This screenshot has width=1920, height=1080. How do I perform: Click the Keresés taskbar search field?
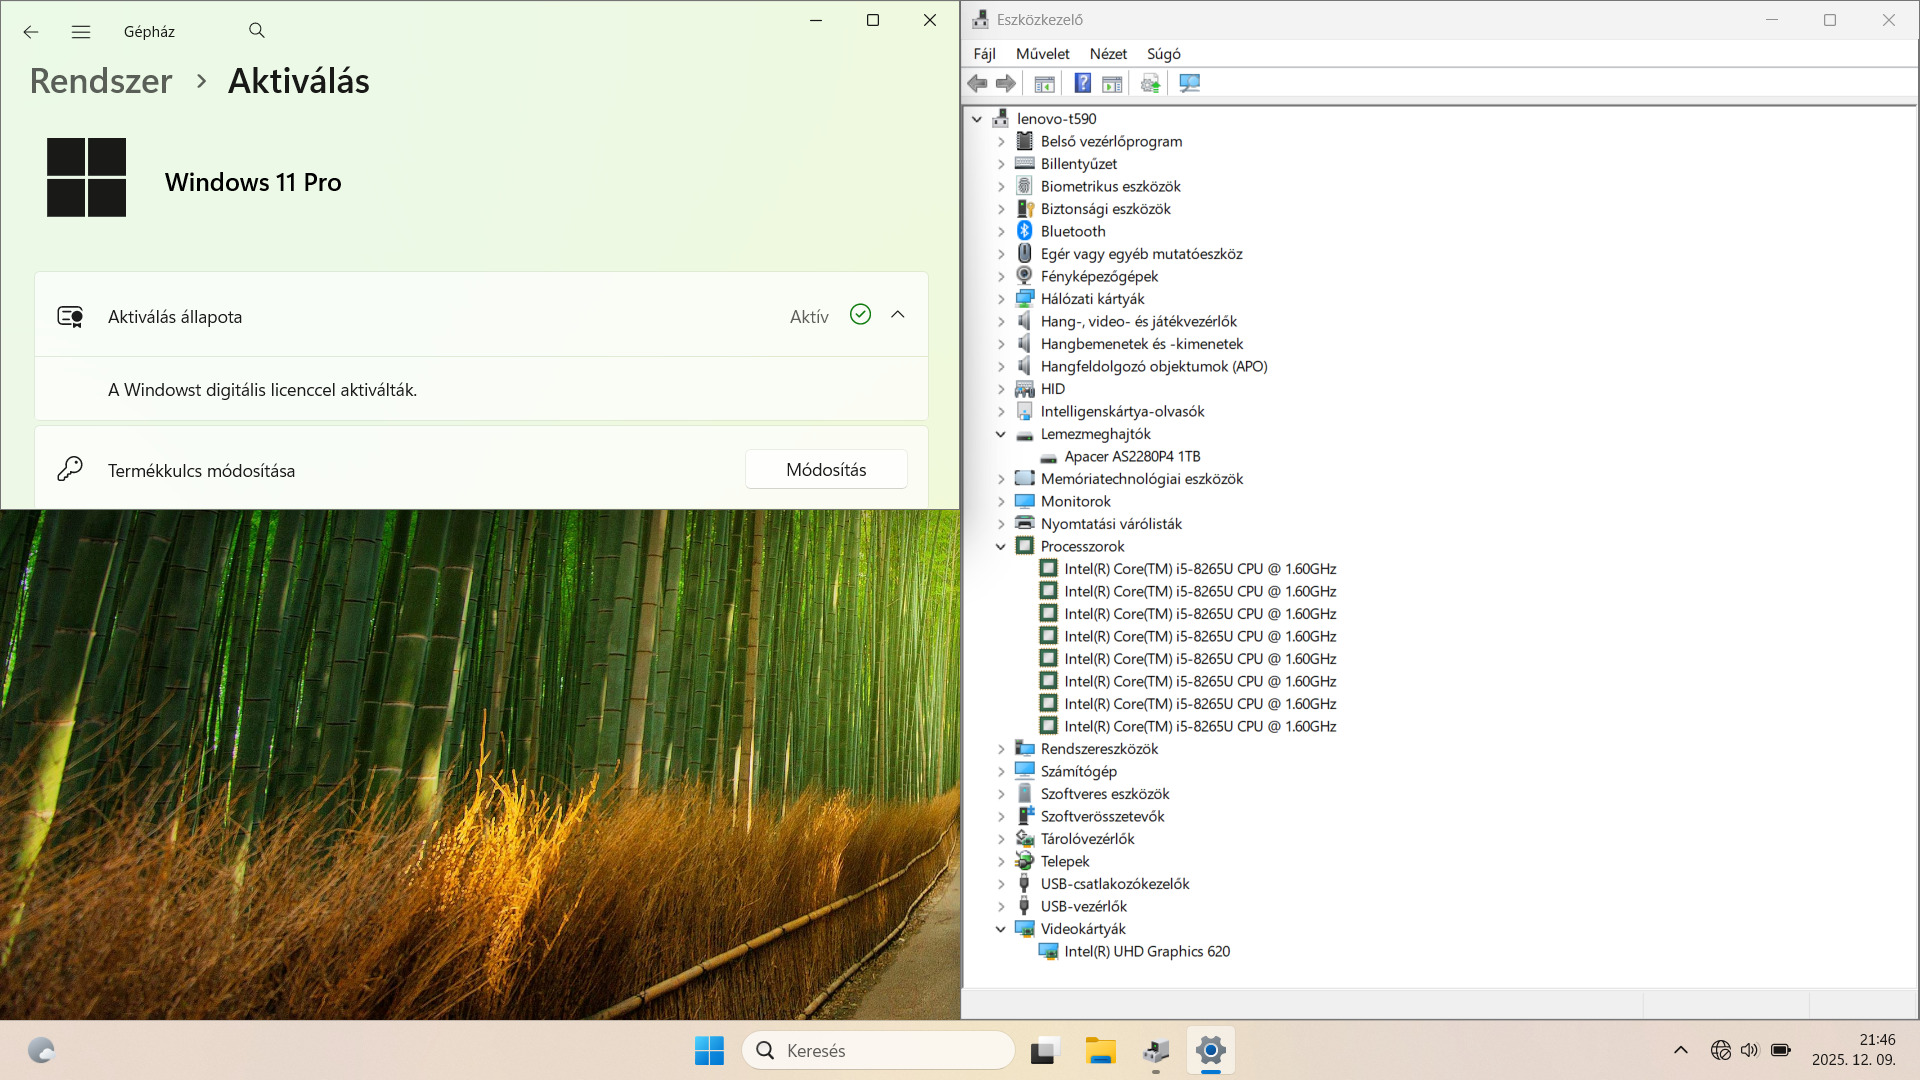click(x=880, y=1051)
